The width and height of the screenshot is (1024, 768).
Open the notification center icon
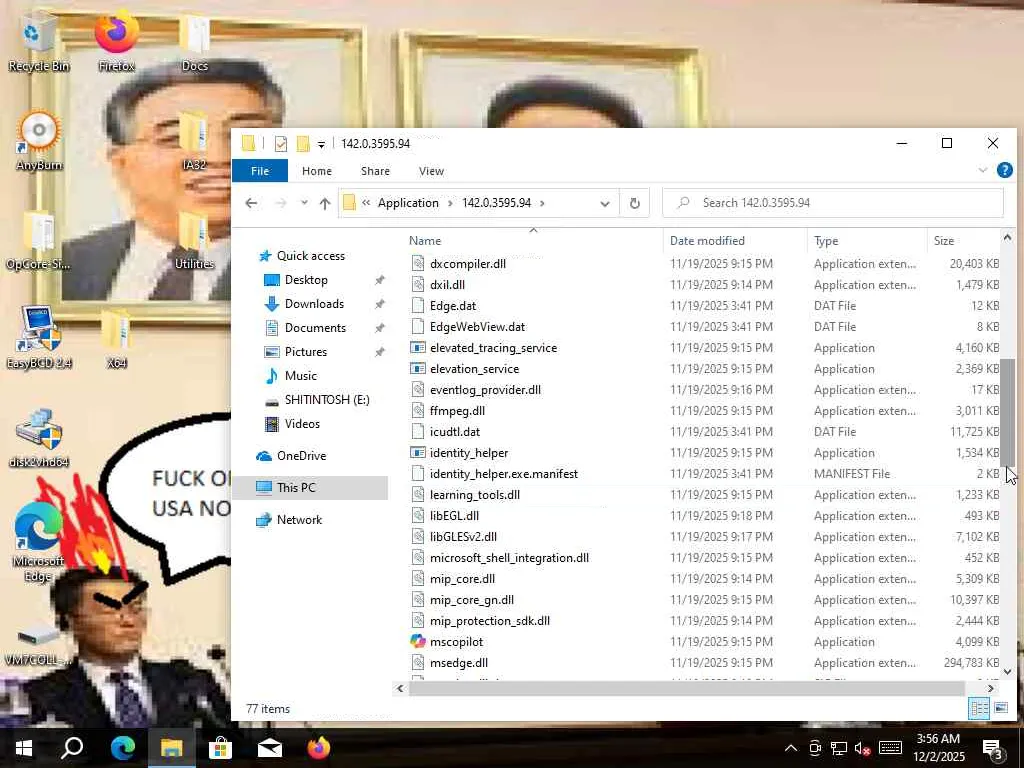pyautogui.click(x=993, y=748)
